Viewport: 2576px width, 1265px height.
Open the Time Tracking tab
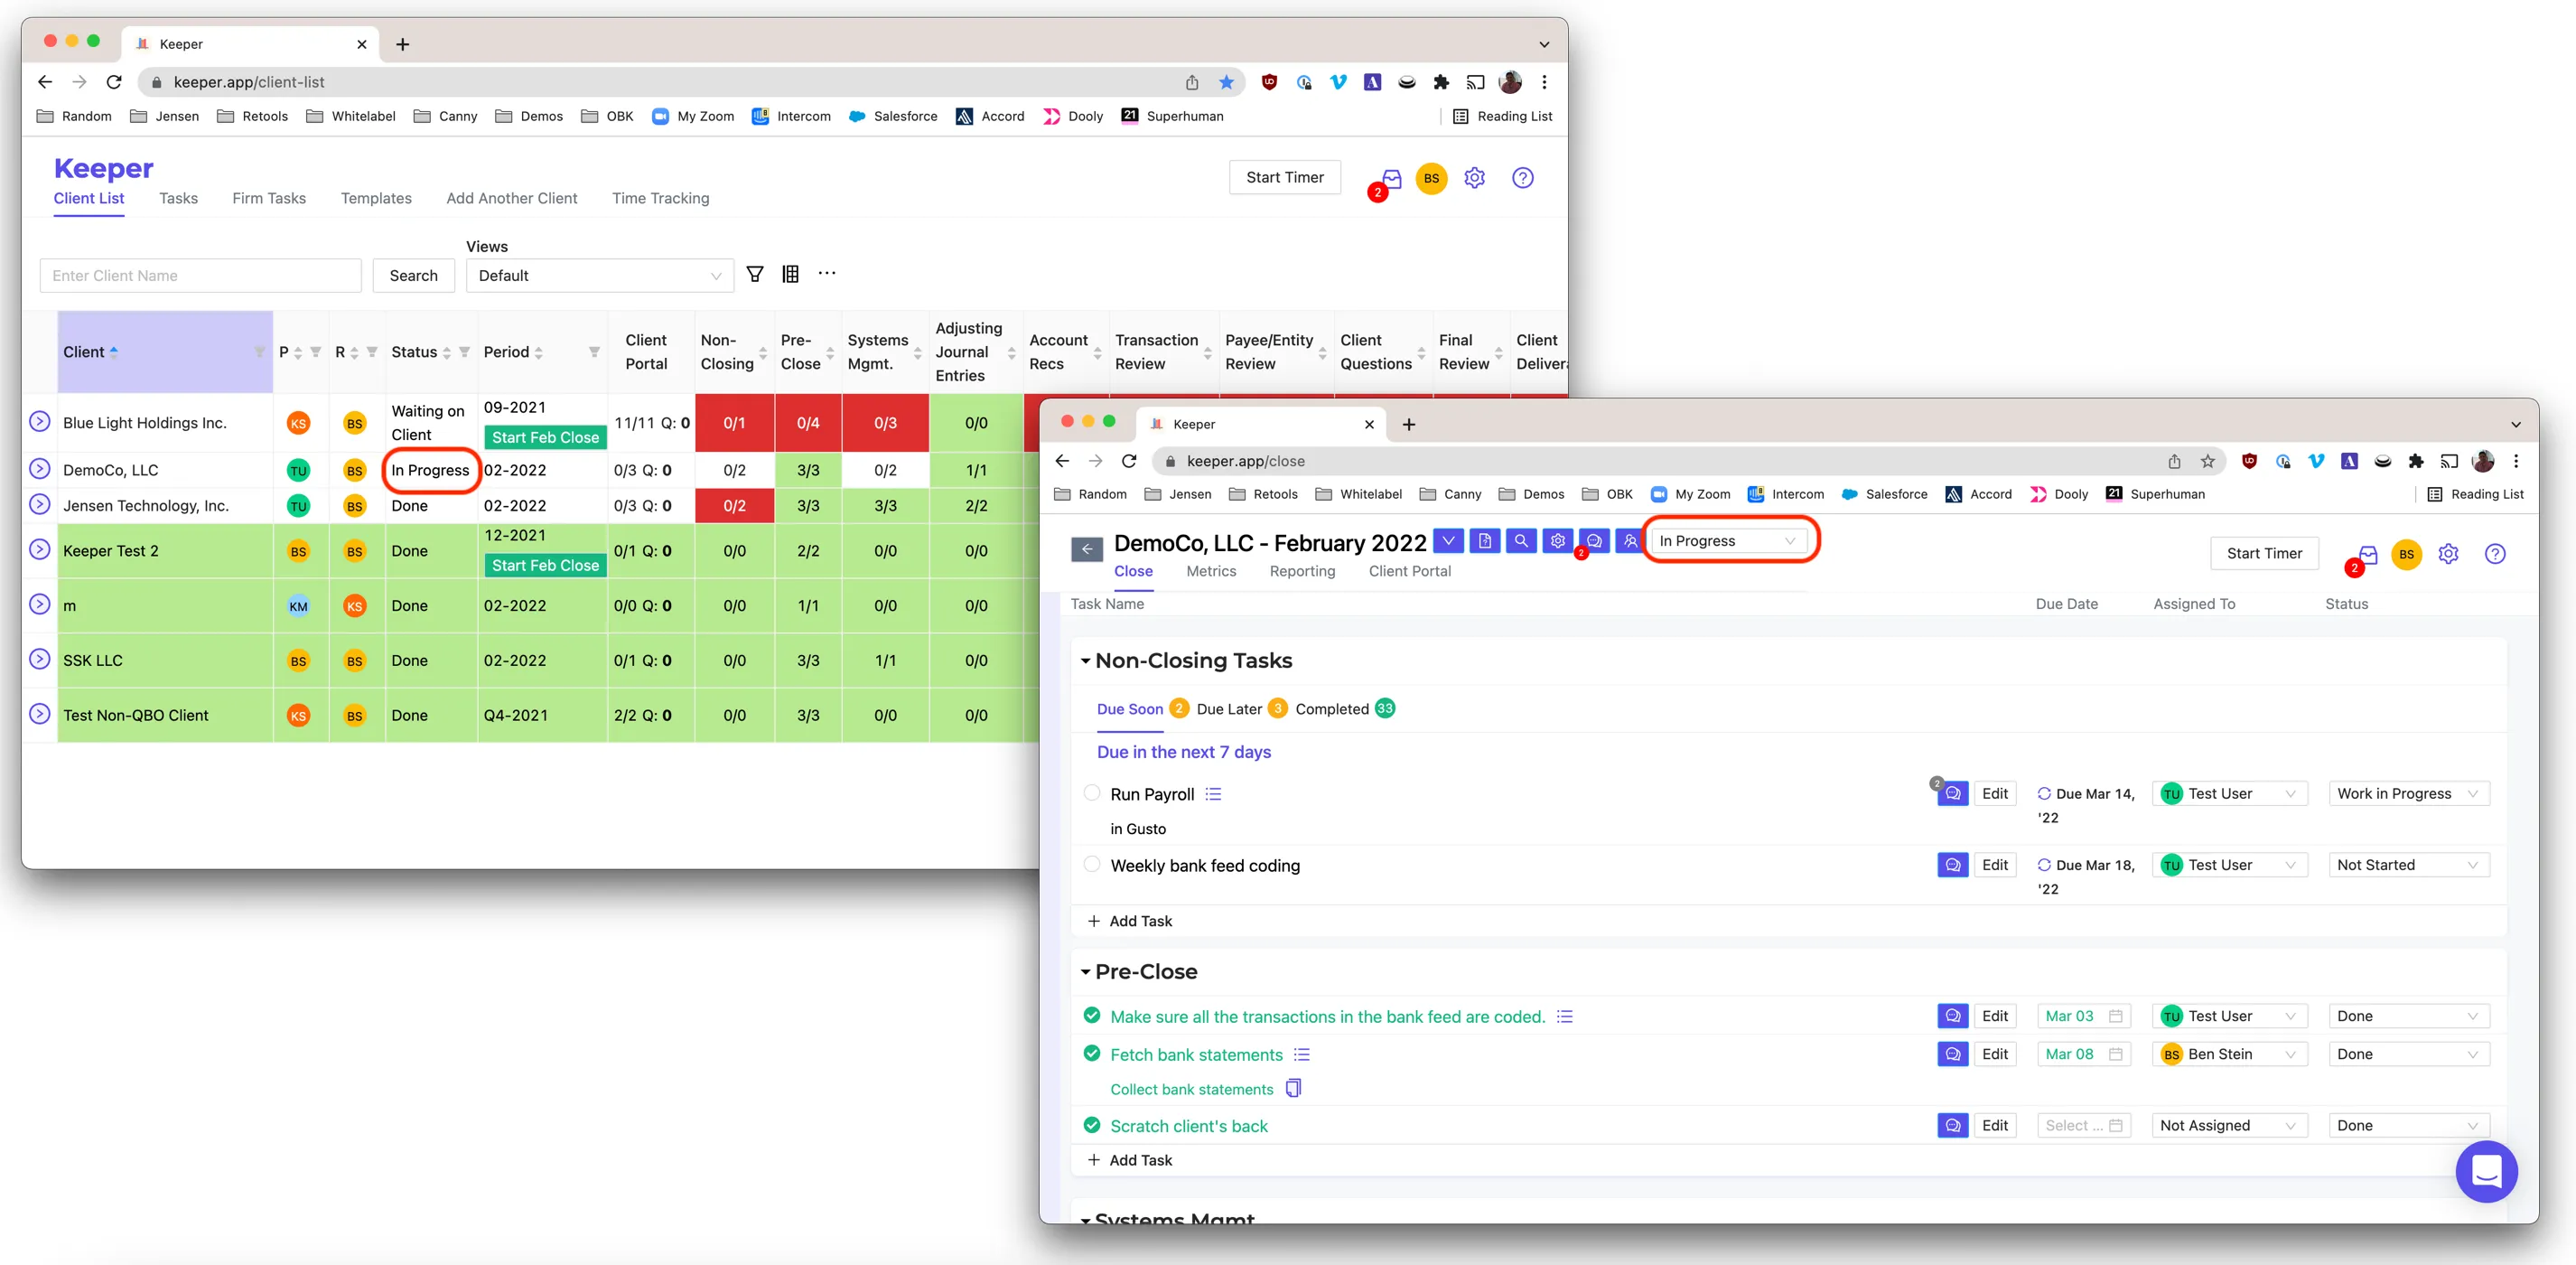(660, 198)
